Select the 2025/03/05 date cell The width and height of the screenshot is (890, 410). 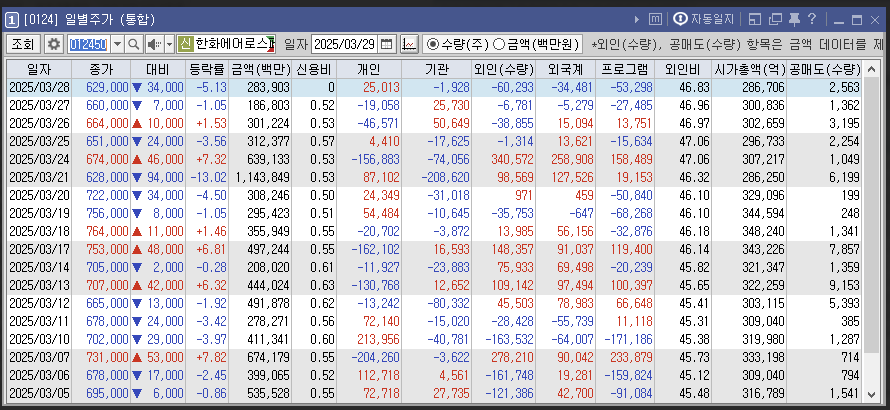coord(39,394)
